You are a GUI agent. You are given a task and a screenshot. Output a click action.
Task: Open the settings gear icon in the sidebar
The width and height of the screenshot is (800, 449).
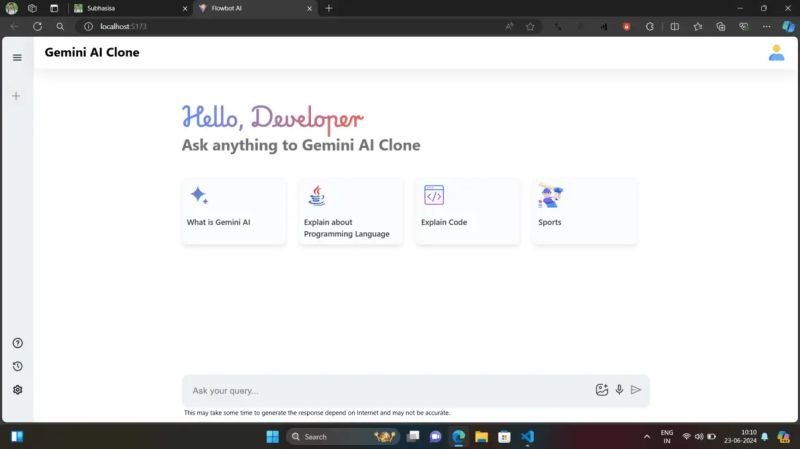tap(18, 390)
